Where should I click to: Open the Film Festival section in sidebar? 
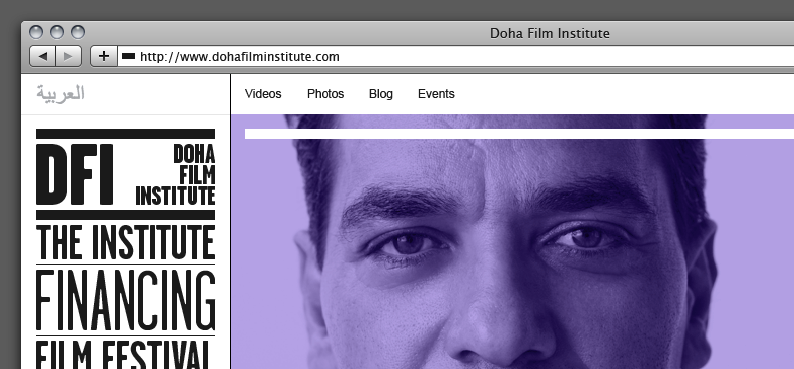point(124,355)
